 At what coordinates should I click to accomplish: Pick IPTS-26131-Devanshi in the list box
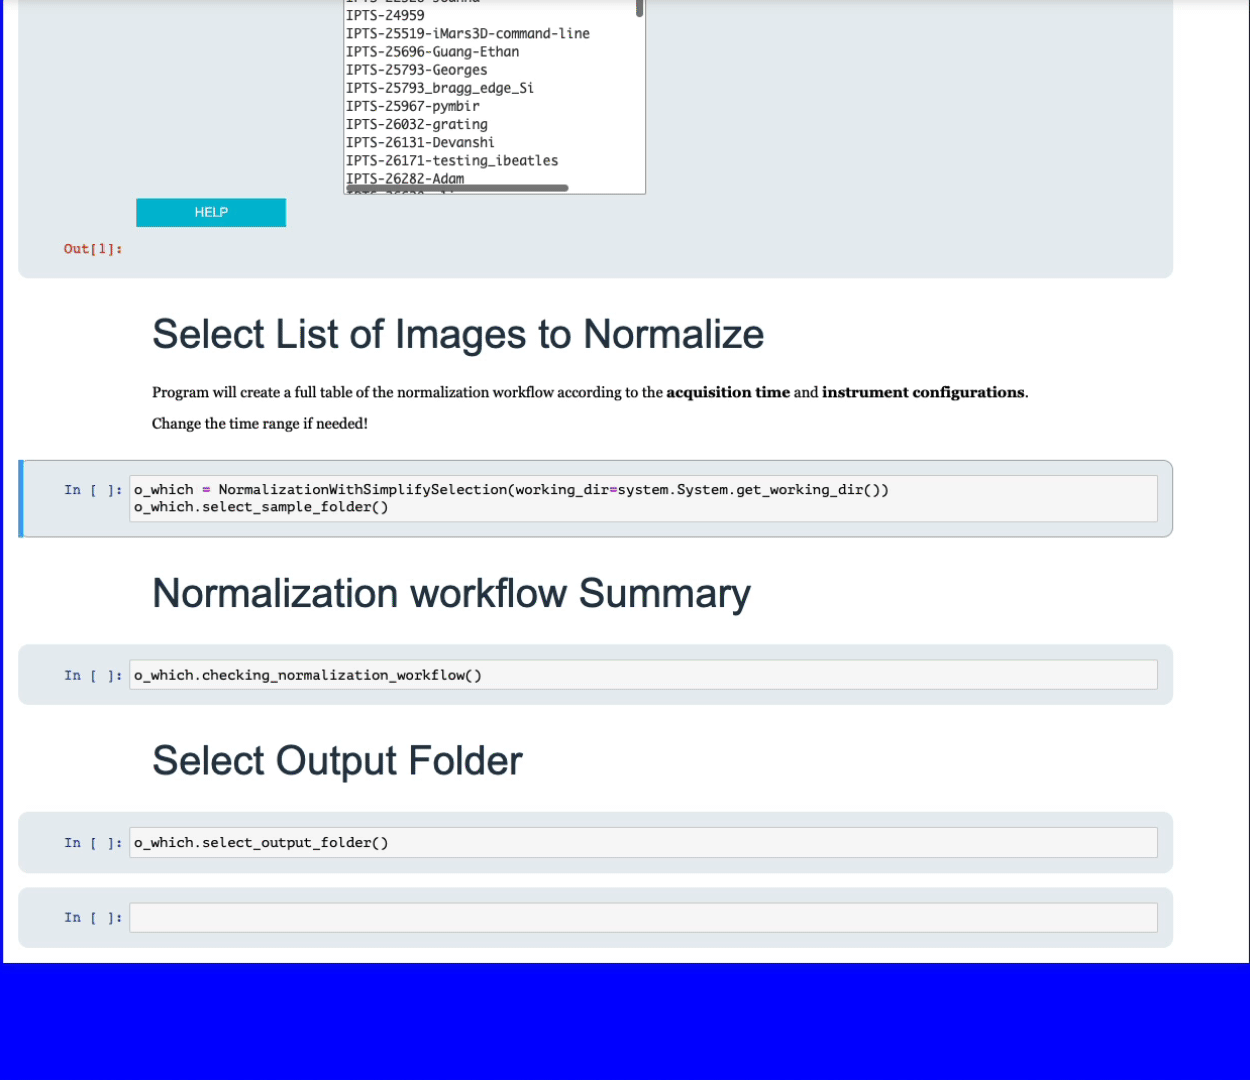420,142
